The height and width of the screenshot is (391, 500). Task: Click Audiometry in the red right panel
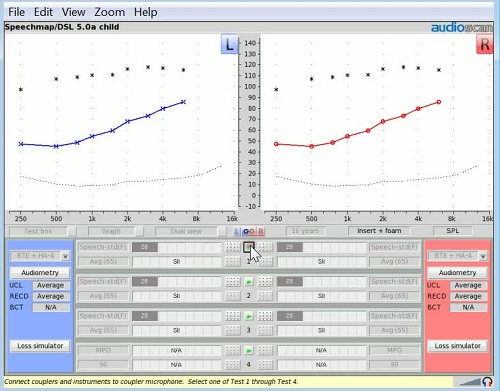coord(457,273)
